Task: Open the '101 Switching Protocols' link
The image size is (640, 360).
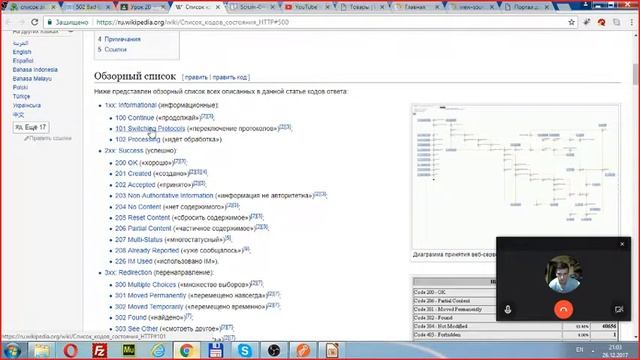Action: pos(150,129)
